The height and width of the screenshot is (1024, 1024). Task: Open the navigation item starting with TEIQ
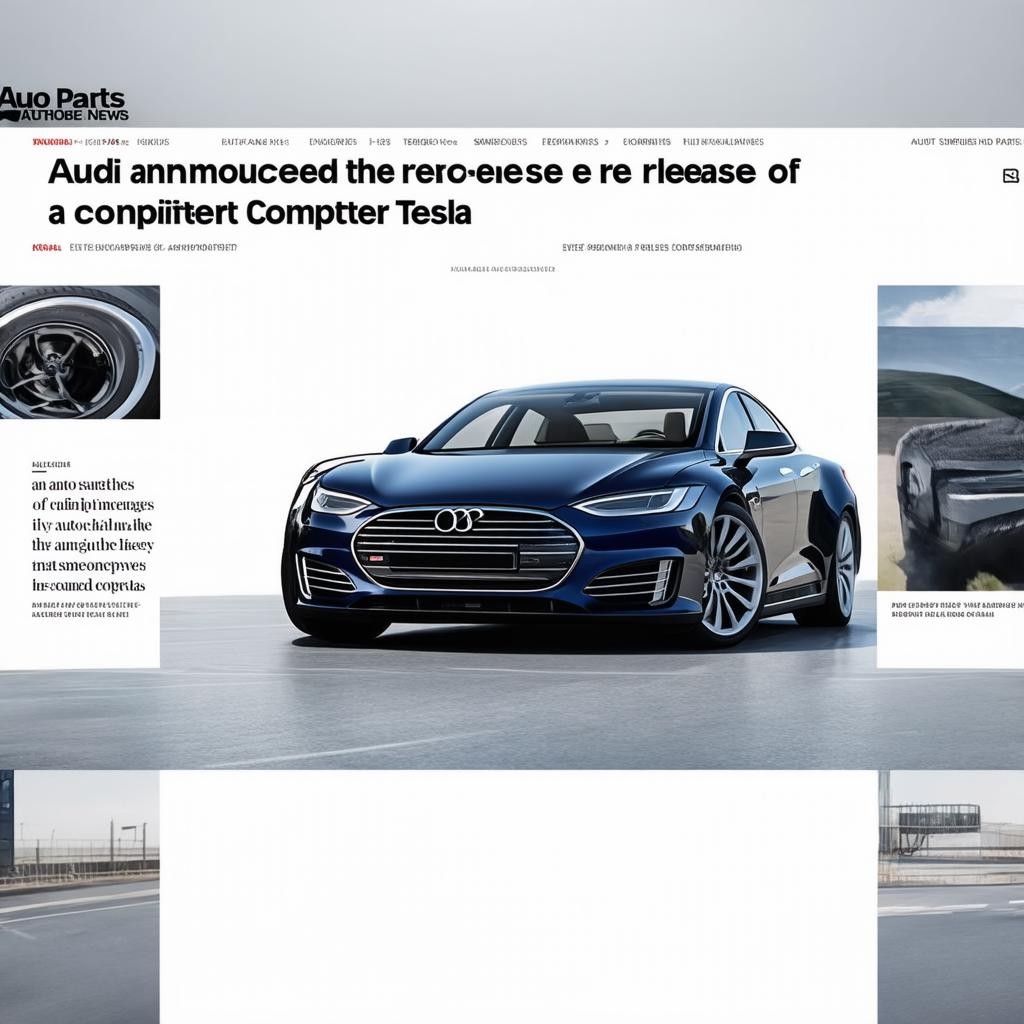point(429,142)
